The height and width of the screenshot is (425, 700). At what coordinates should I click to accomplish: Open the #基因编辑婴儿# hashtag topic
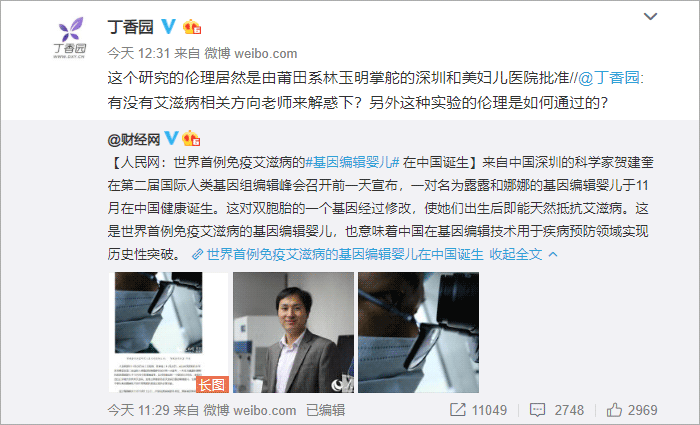click(352, 162)
